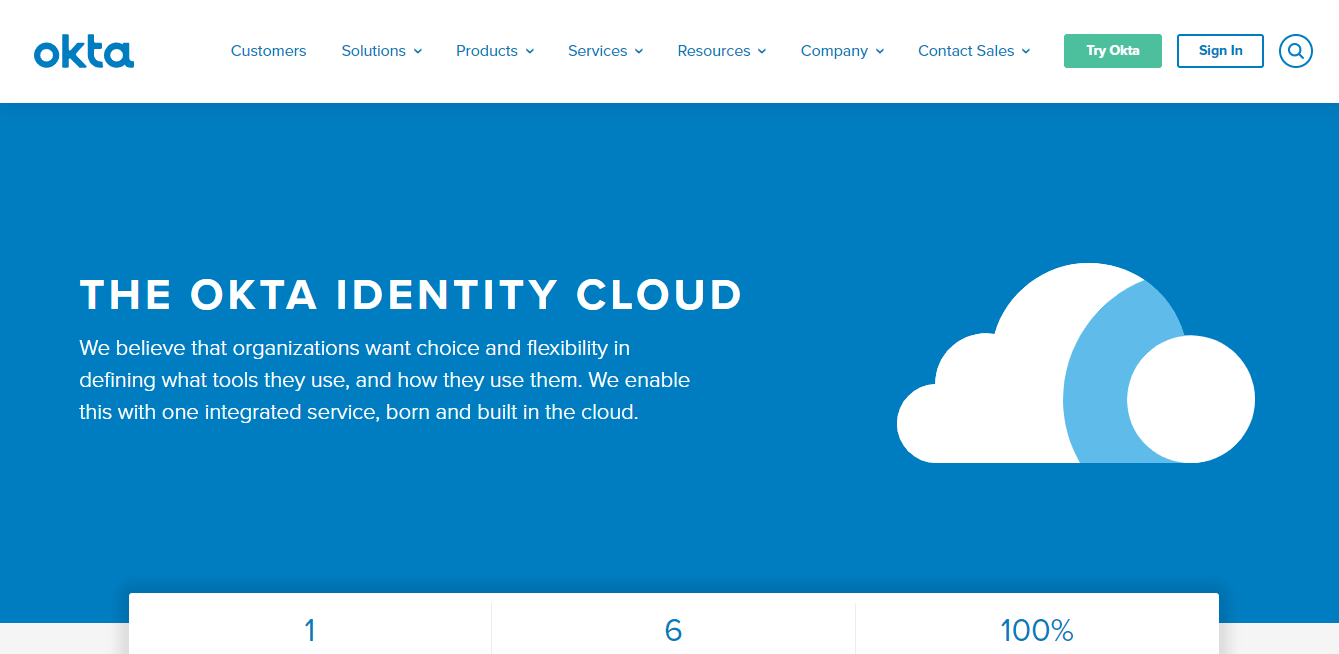Click the paragraph starting "We believe that organizations"
This screenshot has width=1339, height=654.
(385, 380)
